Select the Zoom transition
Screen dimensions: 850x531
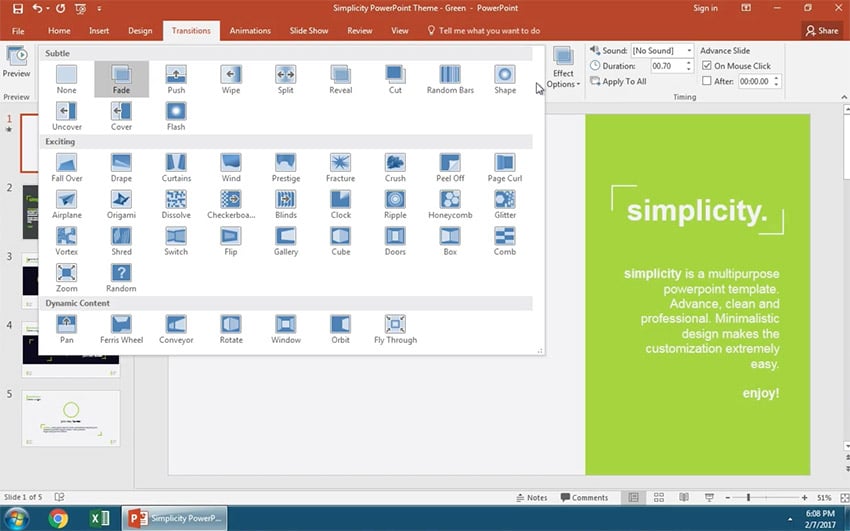(x=67, y=278)
